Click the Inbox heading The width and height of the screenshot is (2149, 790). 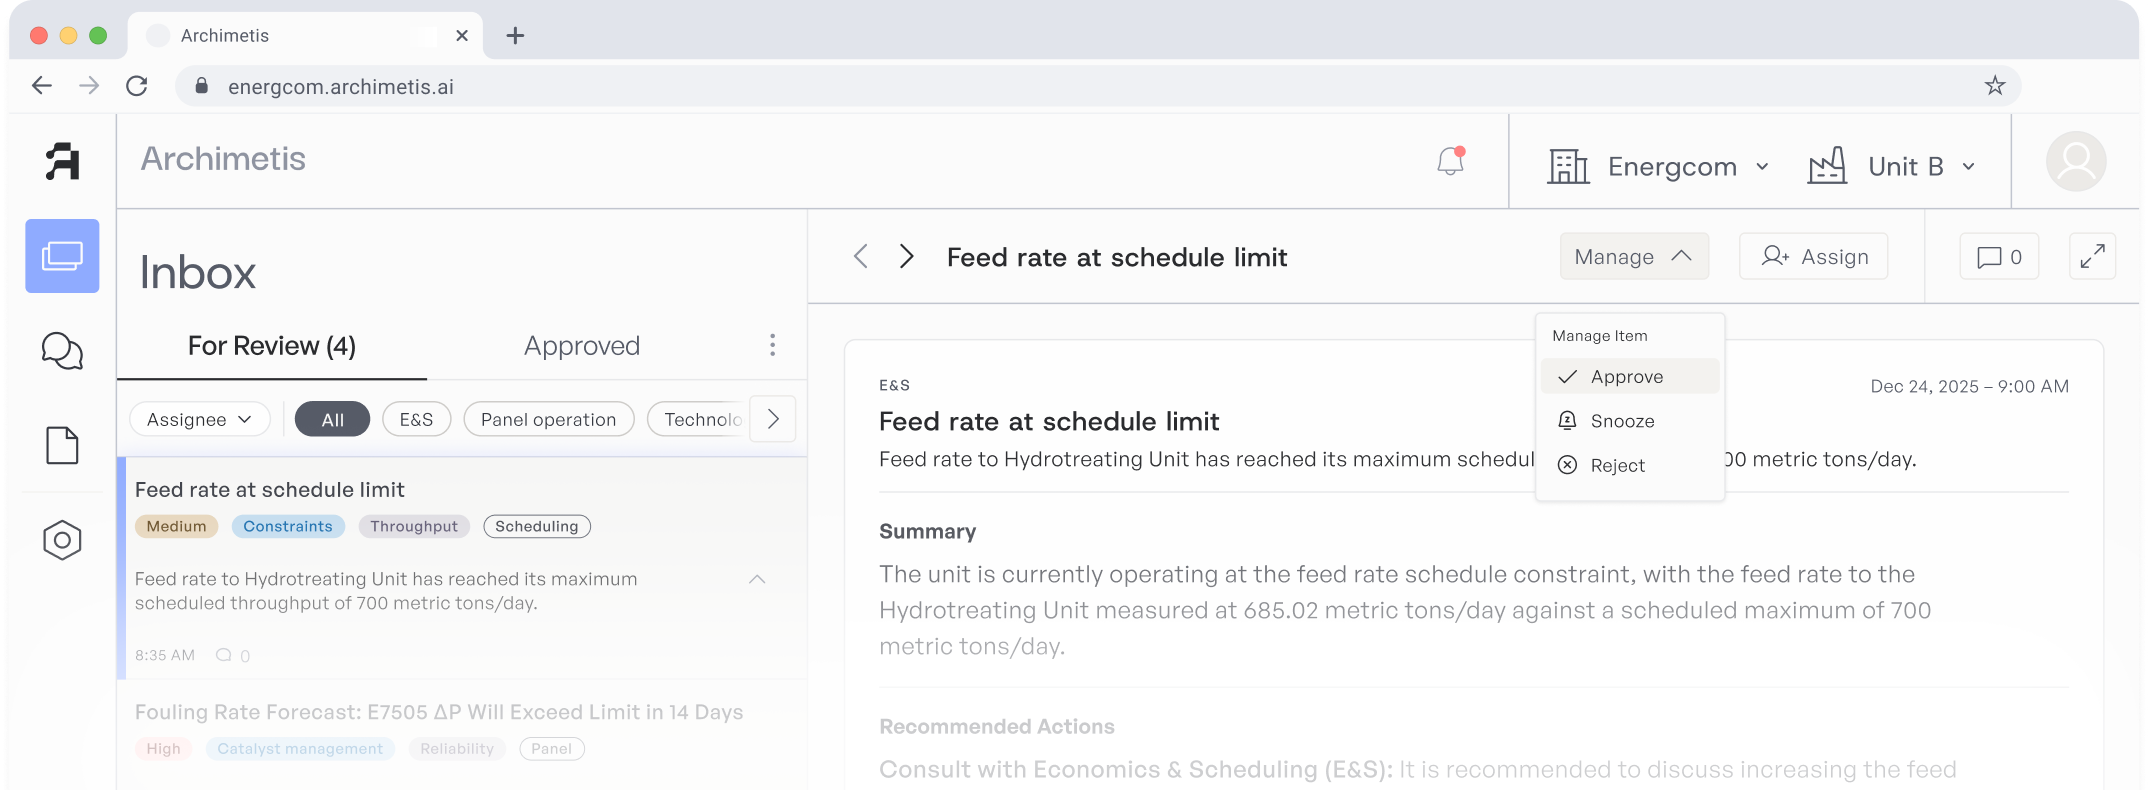(x=198, y=272)
